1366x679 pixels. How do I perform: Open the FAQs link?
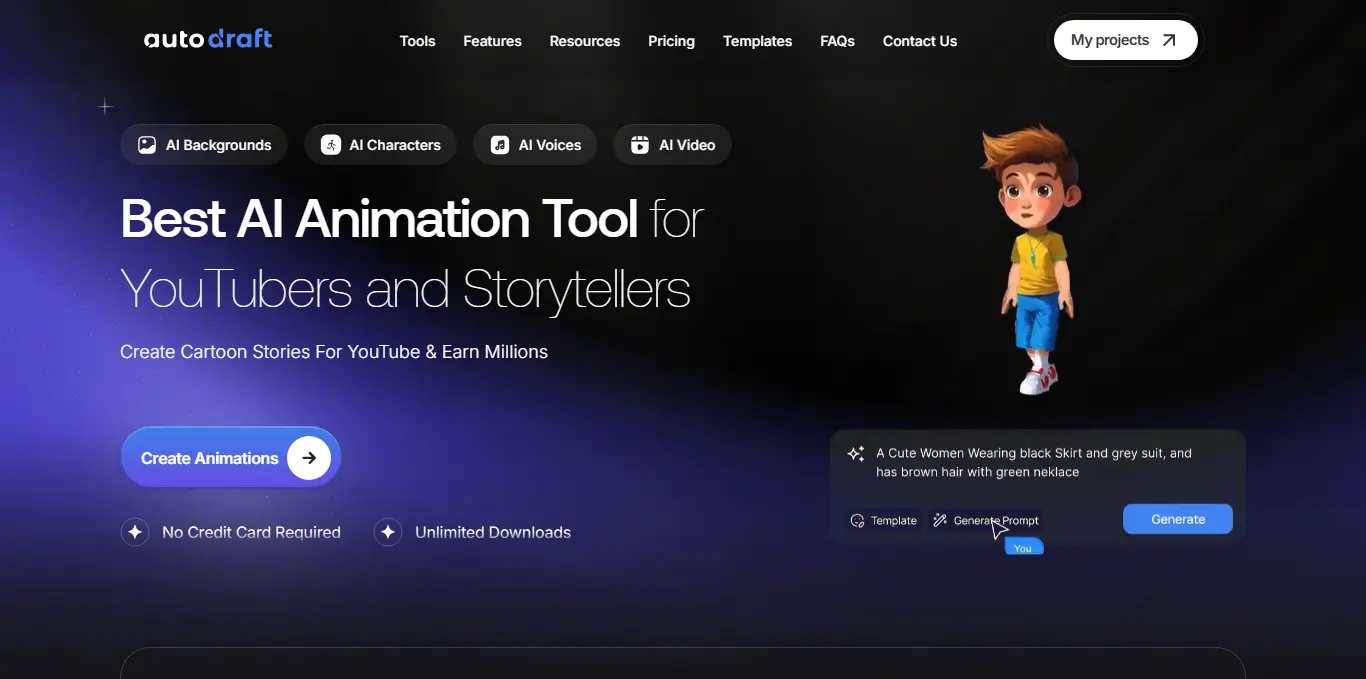point(837,41)
